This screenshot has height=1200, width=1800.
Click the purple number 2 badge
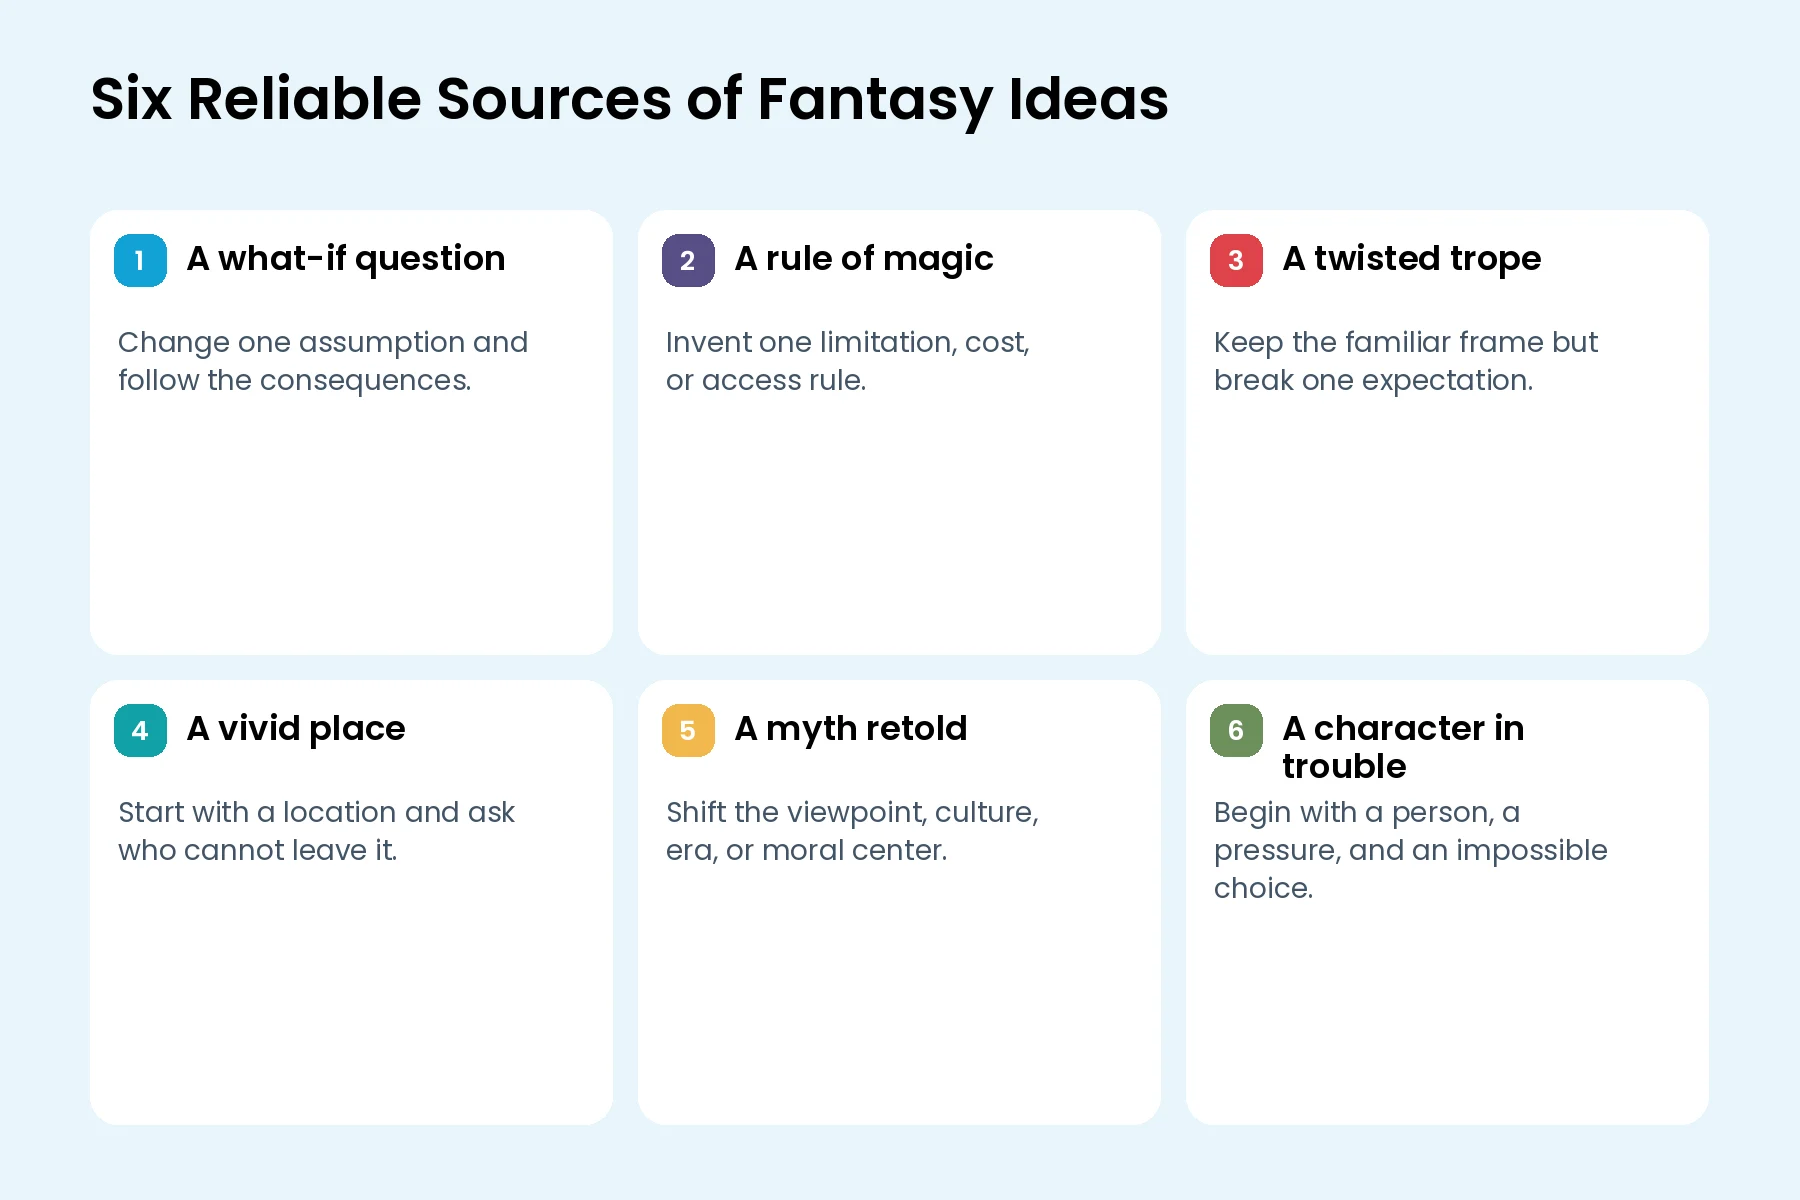pos(688,260)
